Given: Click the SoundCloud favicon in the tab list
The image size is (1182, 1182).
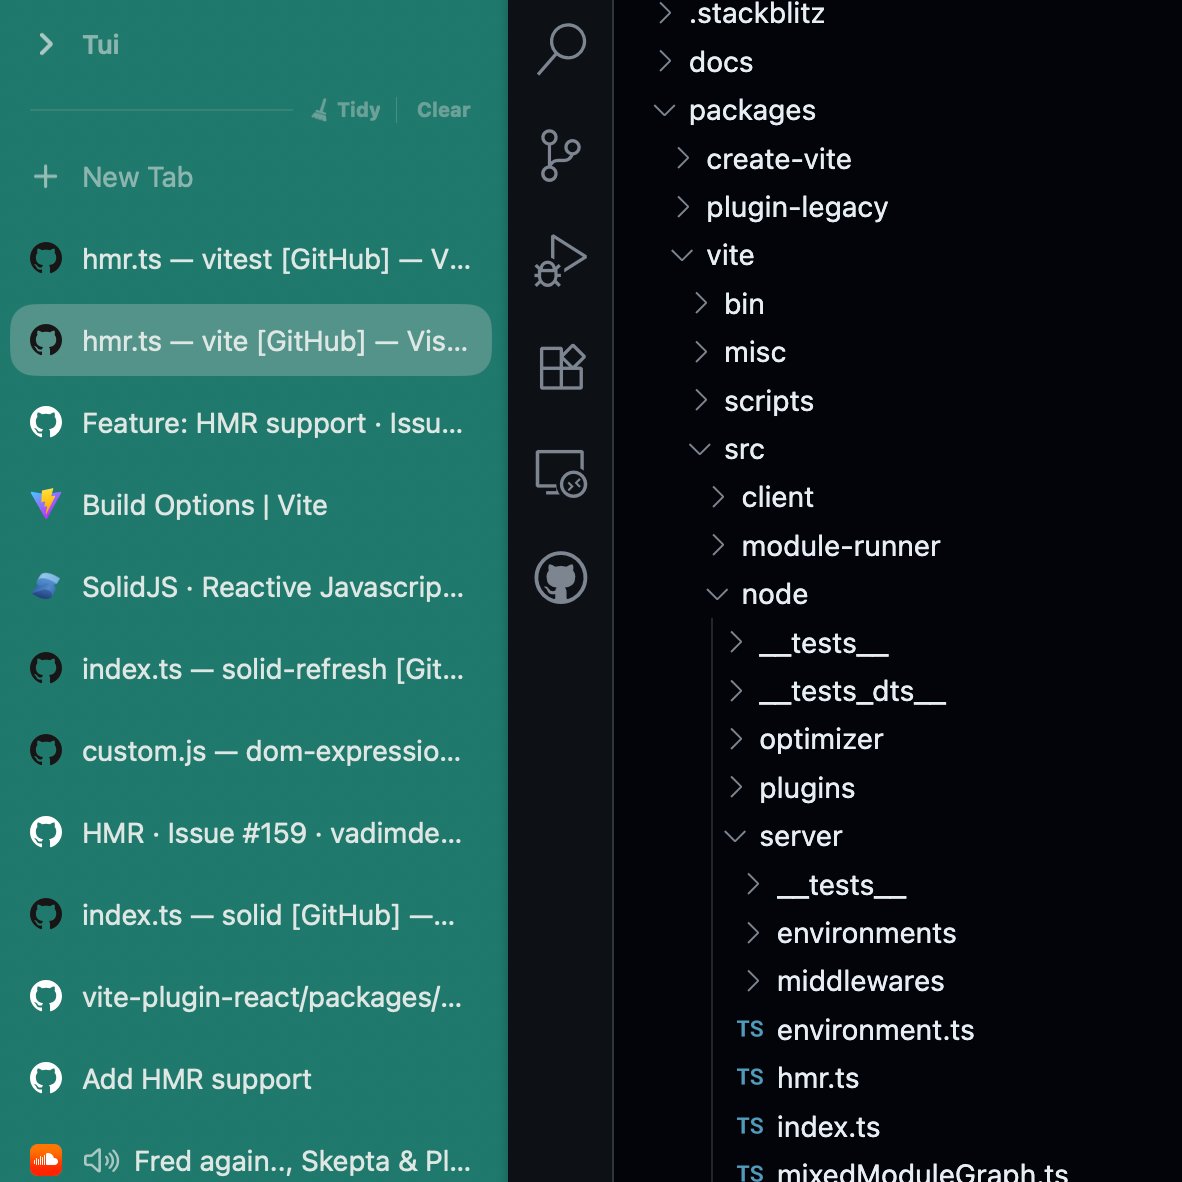Looking at the screenshot, I should [x=45, y=1160].
